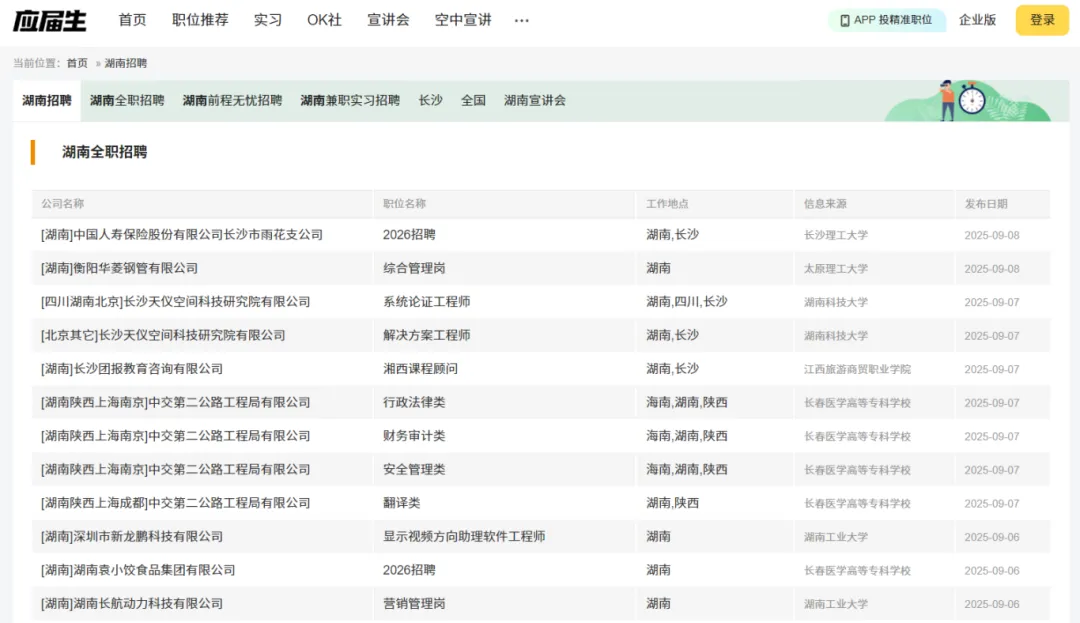Image resolution: width=1080 pixels, height=623 pixels.
Task: Open the 全国 tab
Action: [473, 101]
